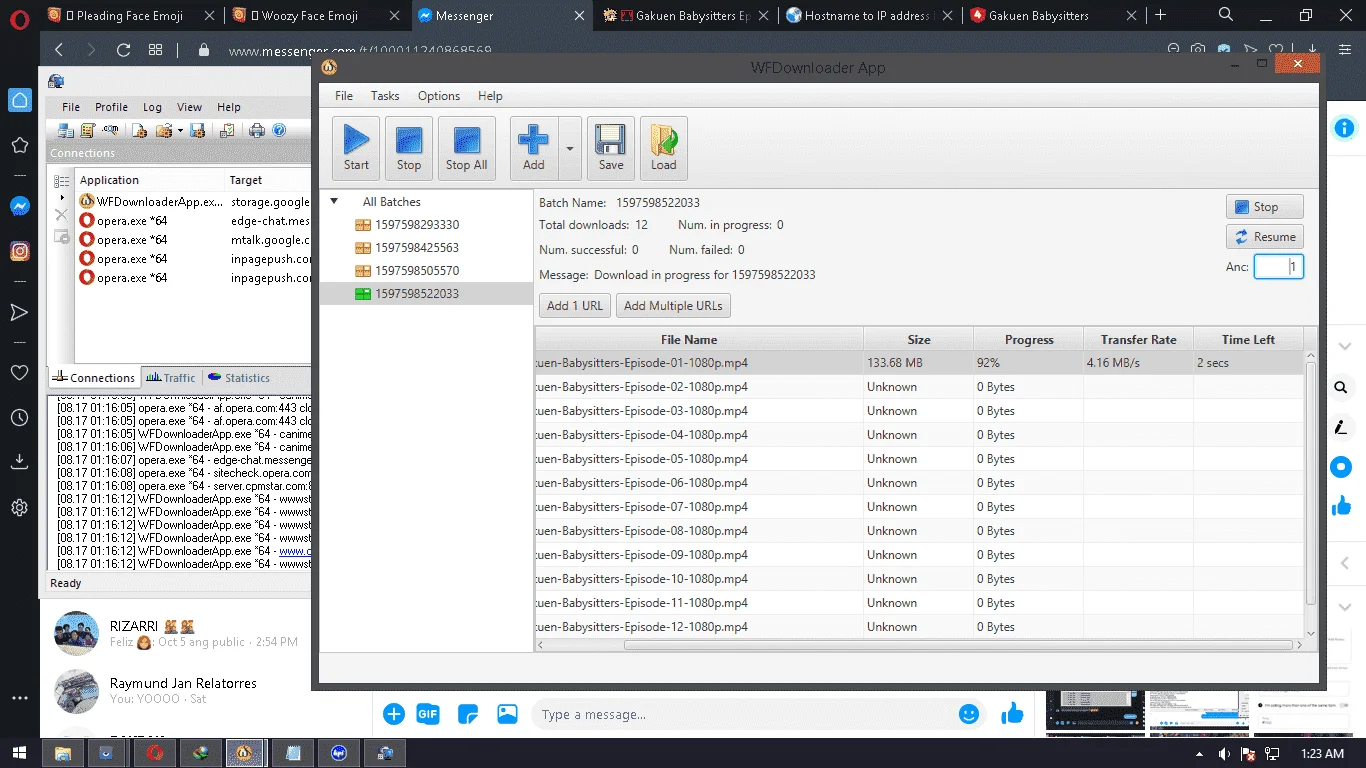Click the printer icon in monitor toolbar
This screenshot has width=1366, height=768.
[x=256, y=131]
